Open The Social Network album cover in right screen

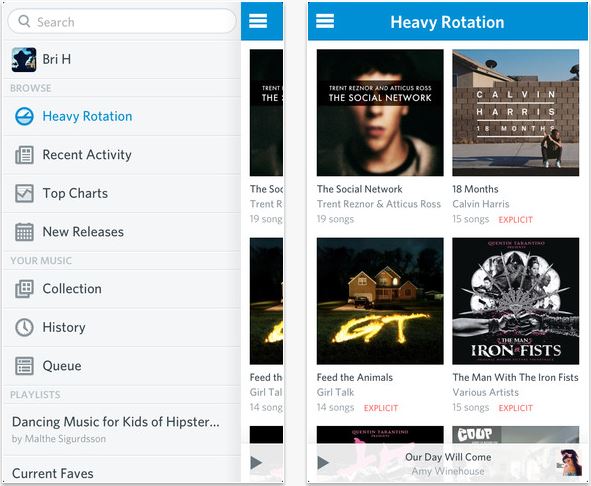[x=380, y=112]
